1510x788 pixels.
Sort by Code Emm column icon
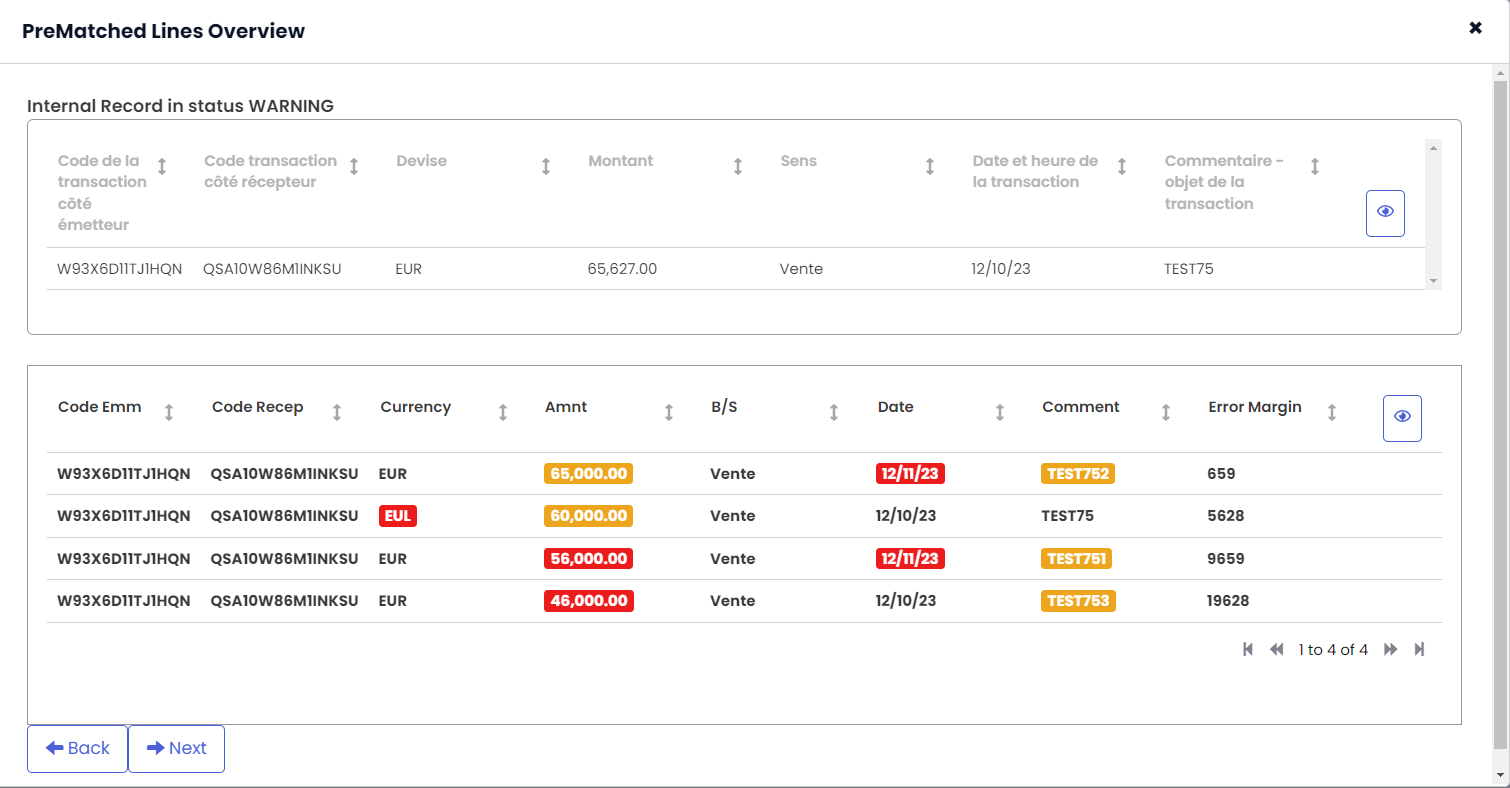tap(169, 412)
